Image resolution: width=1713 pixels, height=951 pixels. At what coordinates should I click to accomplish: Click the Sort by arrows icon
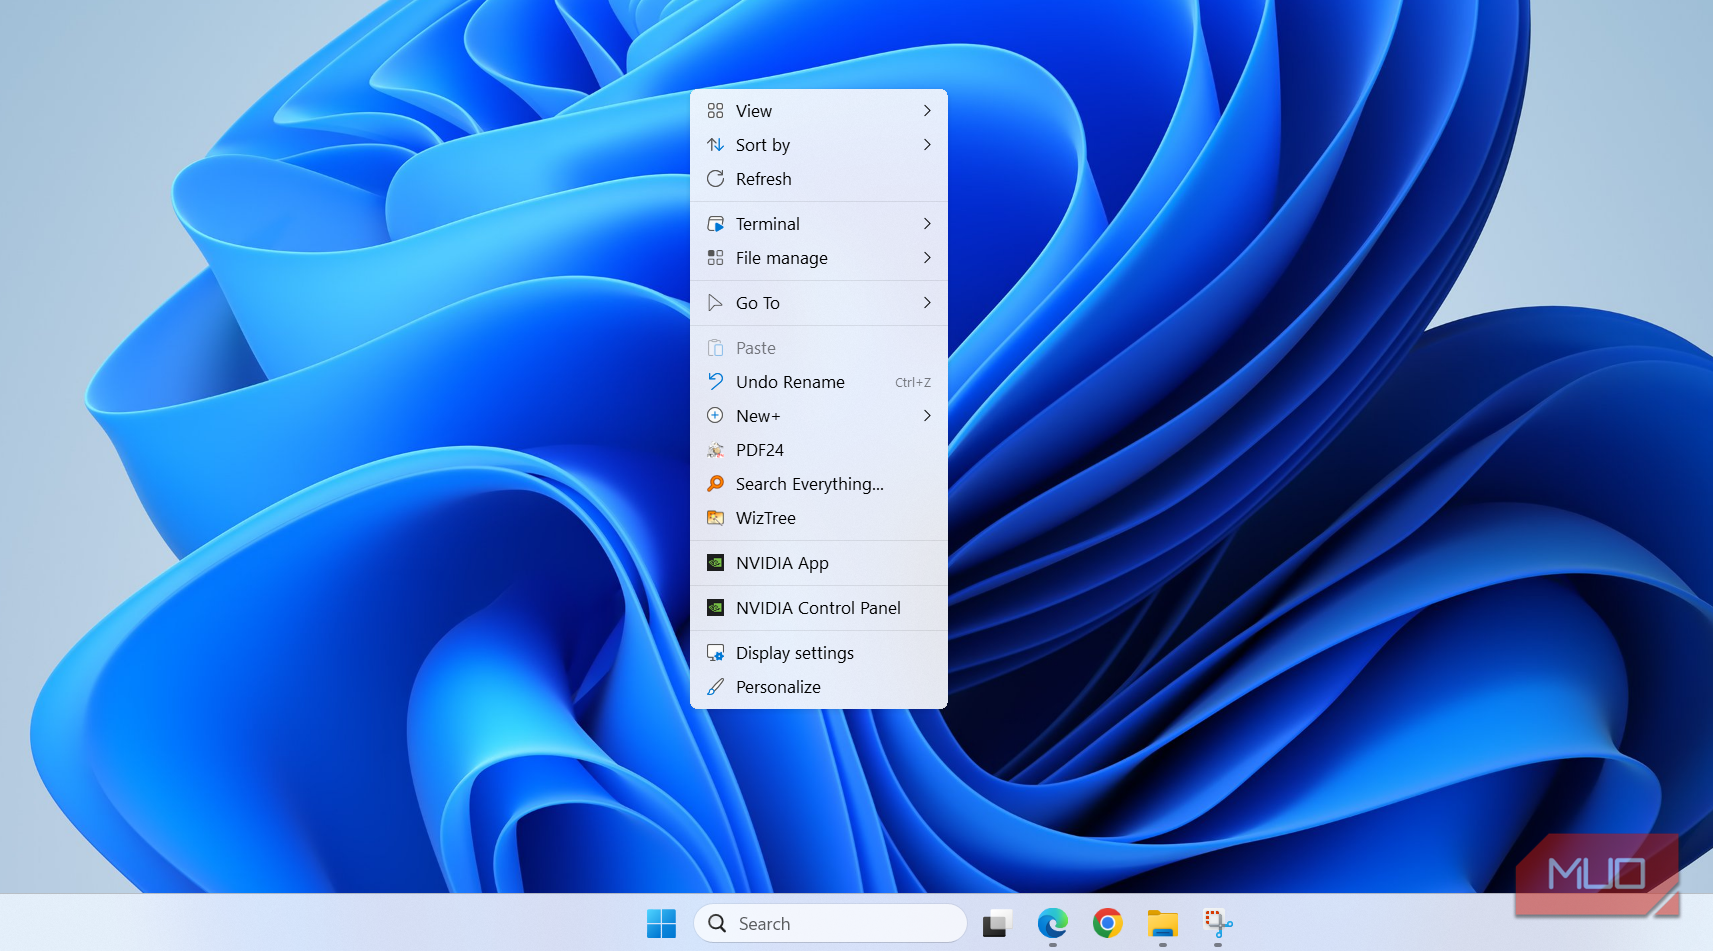click(715, 145)
